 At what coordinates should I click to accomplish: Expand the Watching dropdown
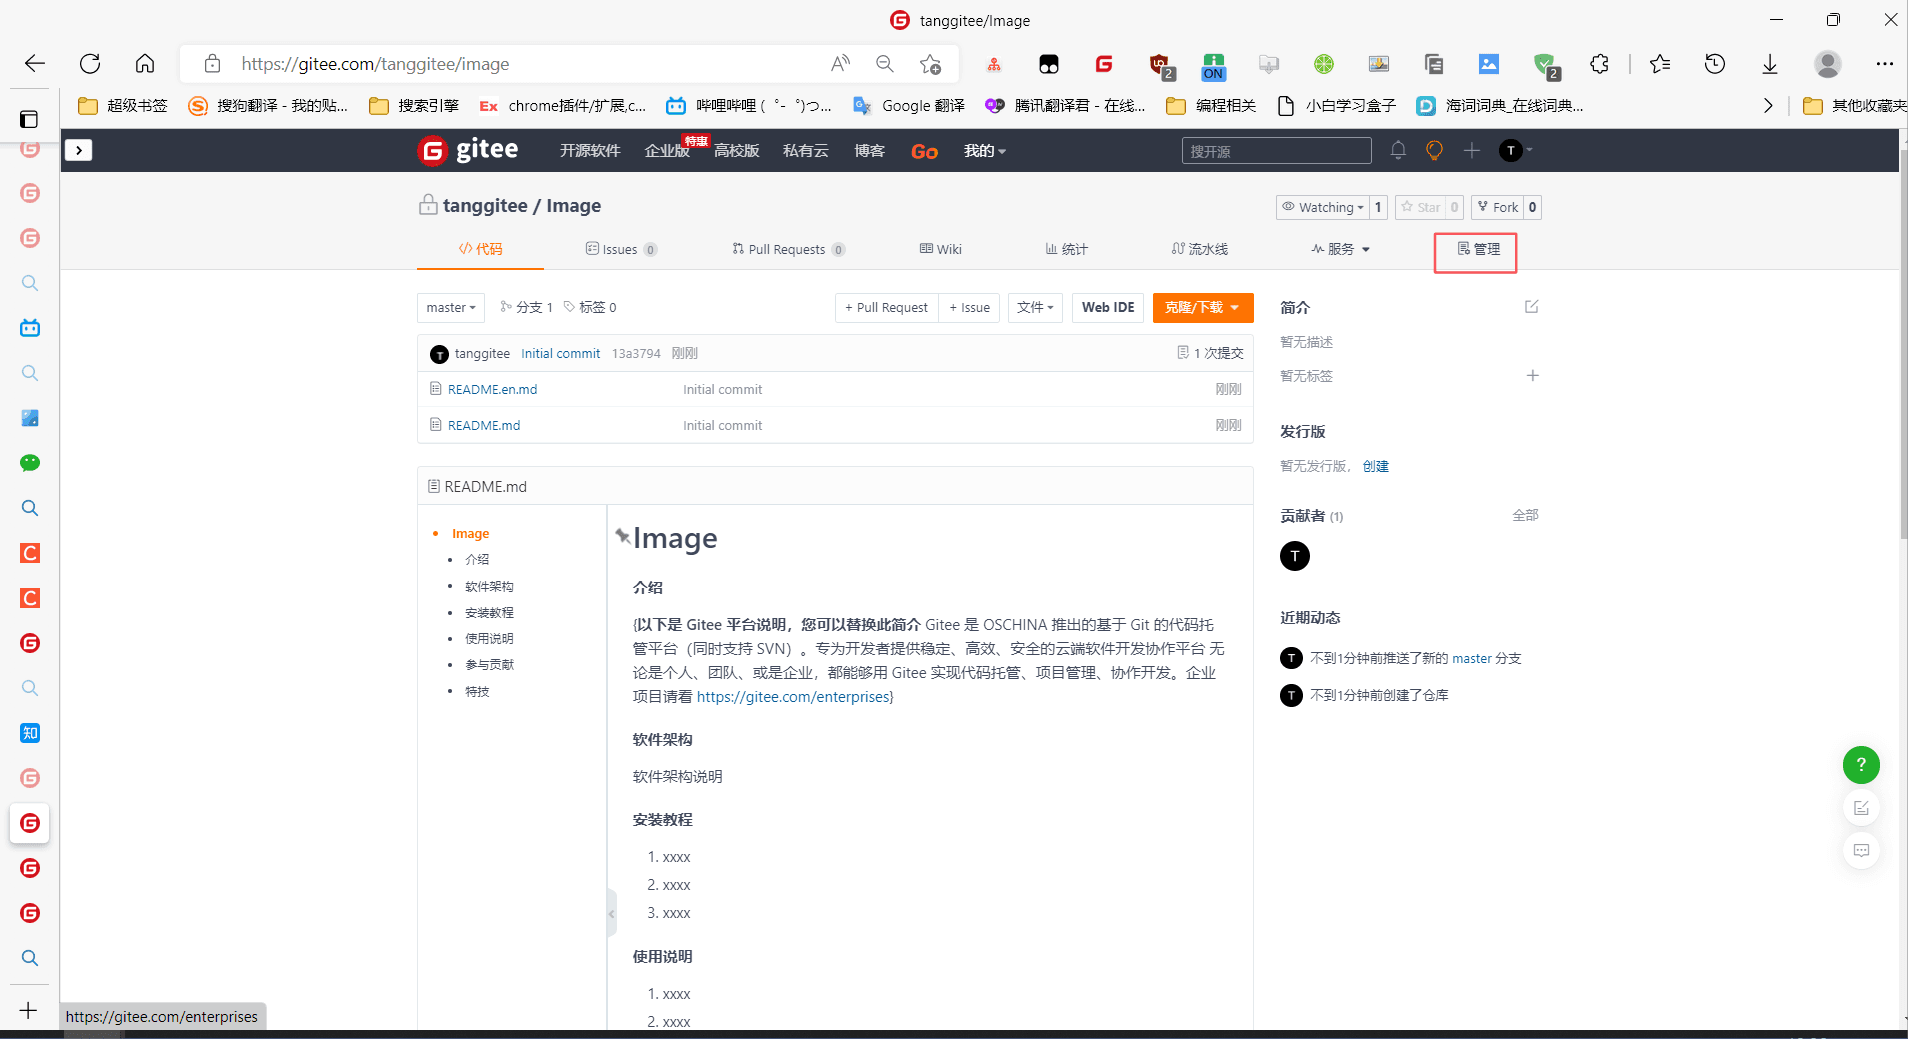[x=1323, y=207]
